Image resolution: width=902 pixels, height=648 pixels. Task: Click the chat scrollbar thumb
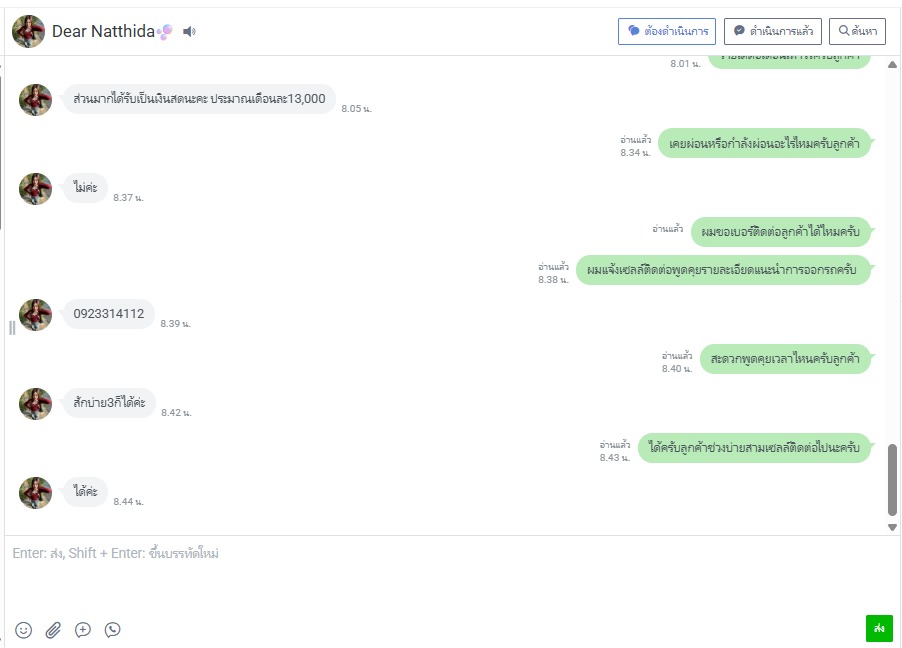click(892, 480)
